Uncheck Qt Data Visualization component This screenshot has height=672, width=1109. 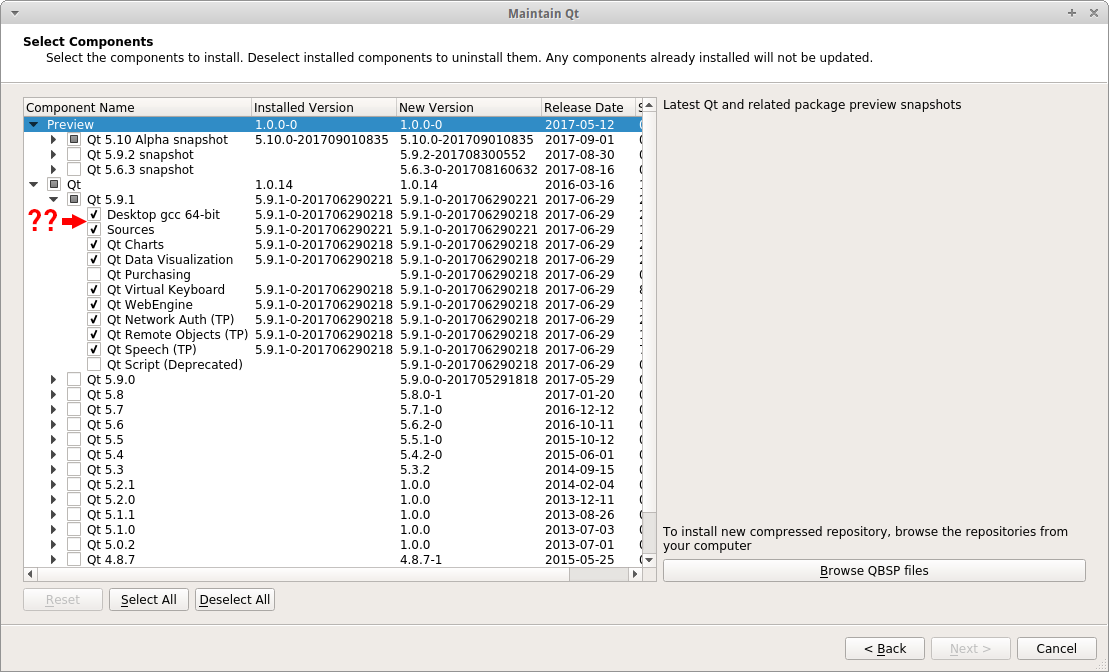coord(94,260)
